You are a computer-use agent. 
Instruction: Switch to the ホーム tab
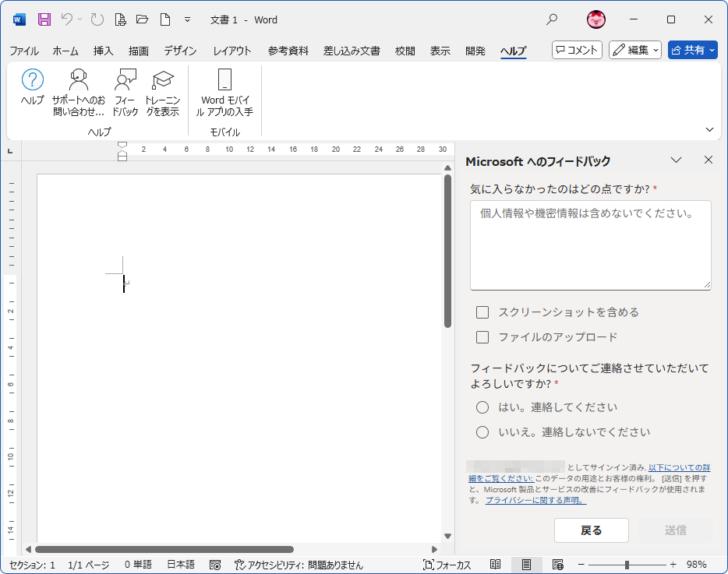[65, 51]
